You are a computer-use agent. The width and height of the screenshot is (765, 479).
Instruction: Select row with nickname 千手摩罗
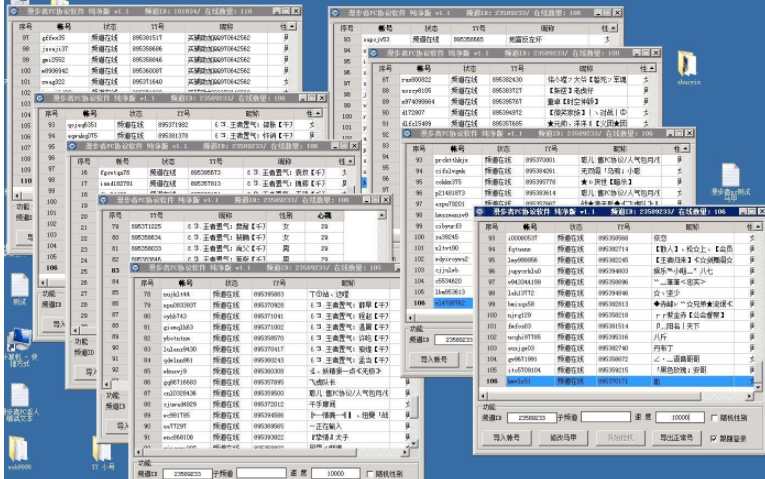(271, 404)
